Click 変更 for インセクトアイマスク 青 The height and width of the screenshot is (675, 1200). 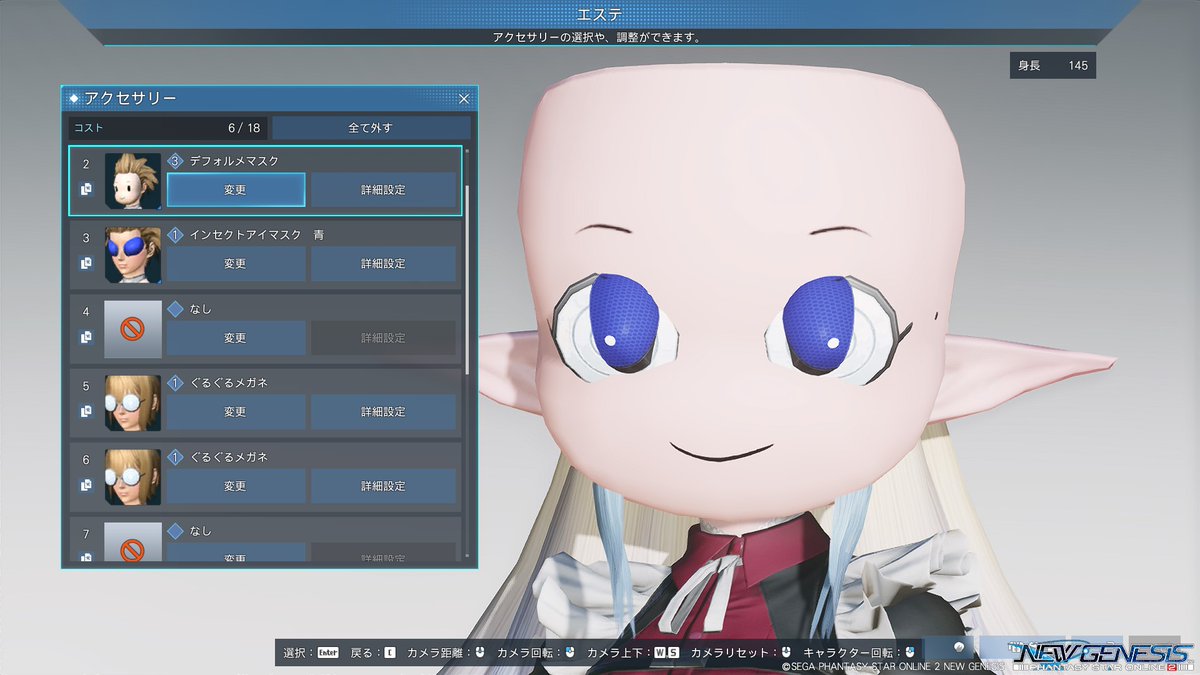point(235,264)
